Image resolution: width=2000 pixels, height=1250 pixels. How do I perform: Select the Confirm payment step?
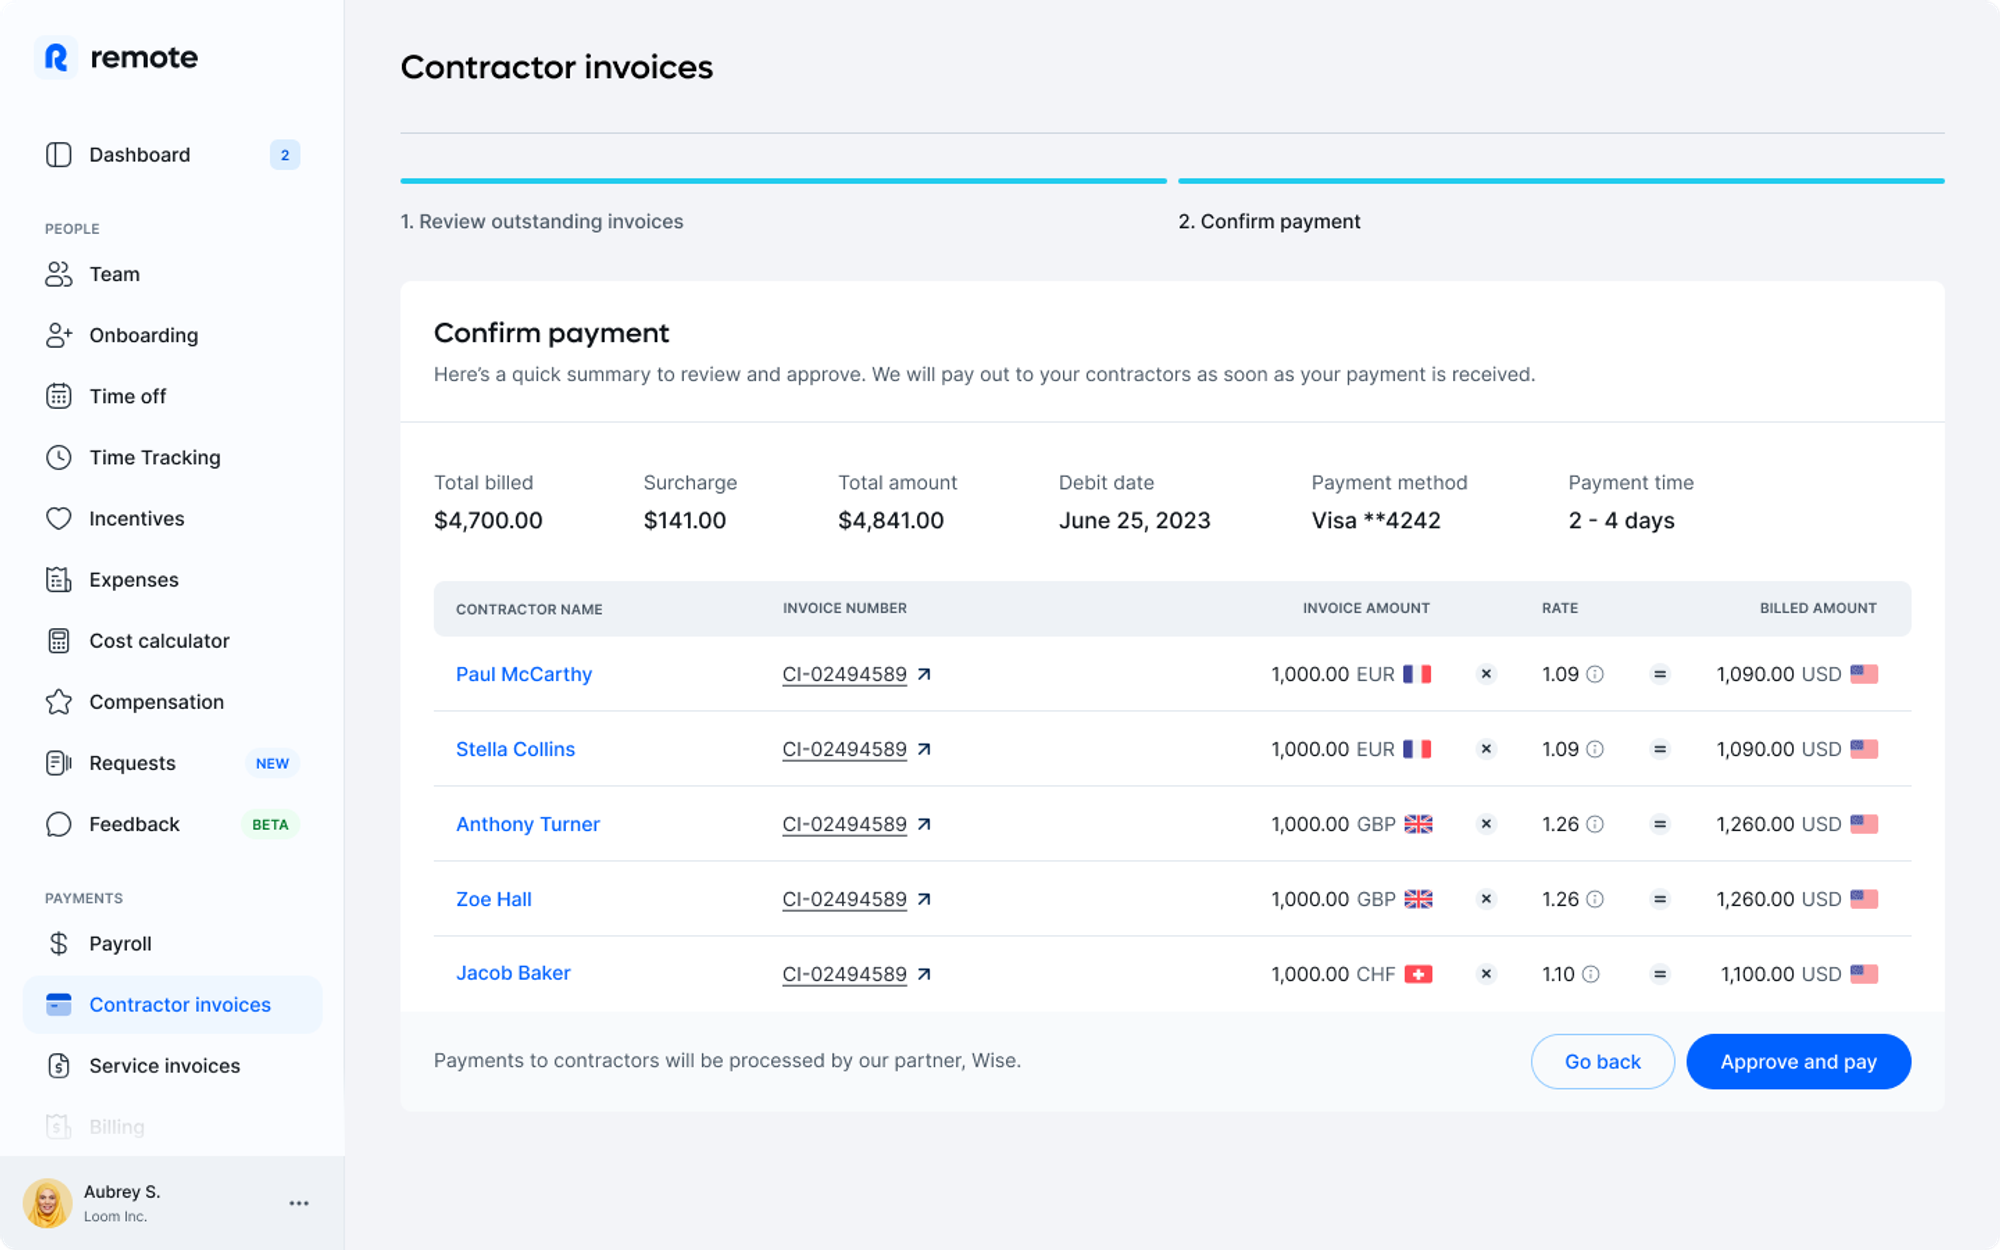1270,221
